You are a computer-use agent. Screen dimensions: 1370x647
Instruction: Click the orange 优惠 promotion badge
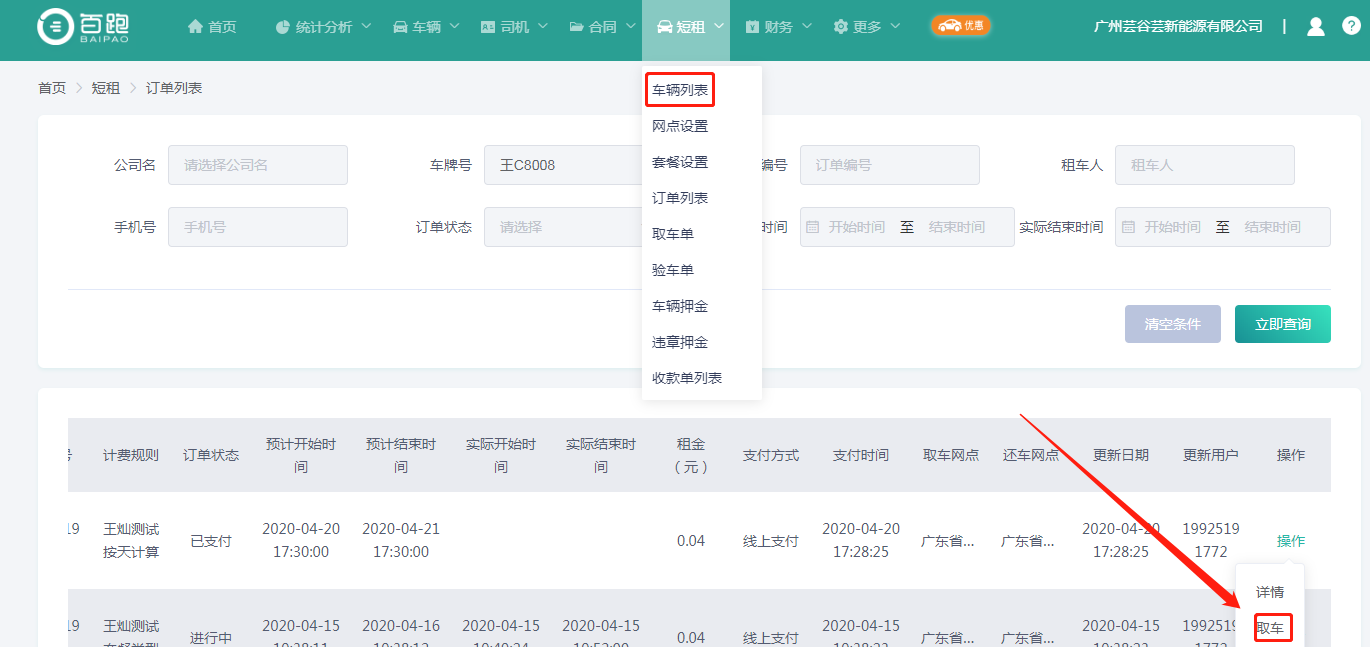point(960,26)
